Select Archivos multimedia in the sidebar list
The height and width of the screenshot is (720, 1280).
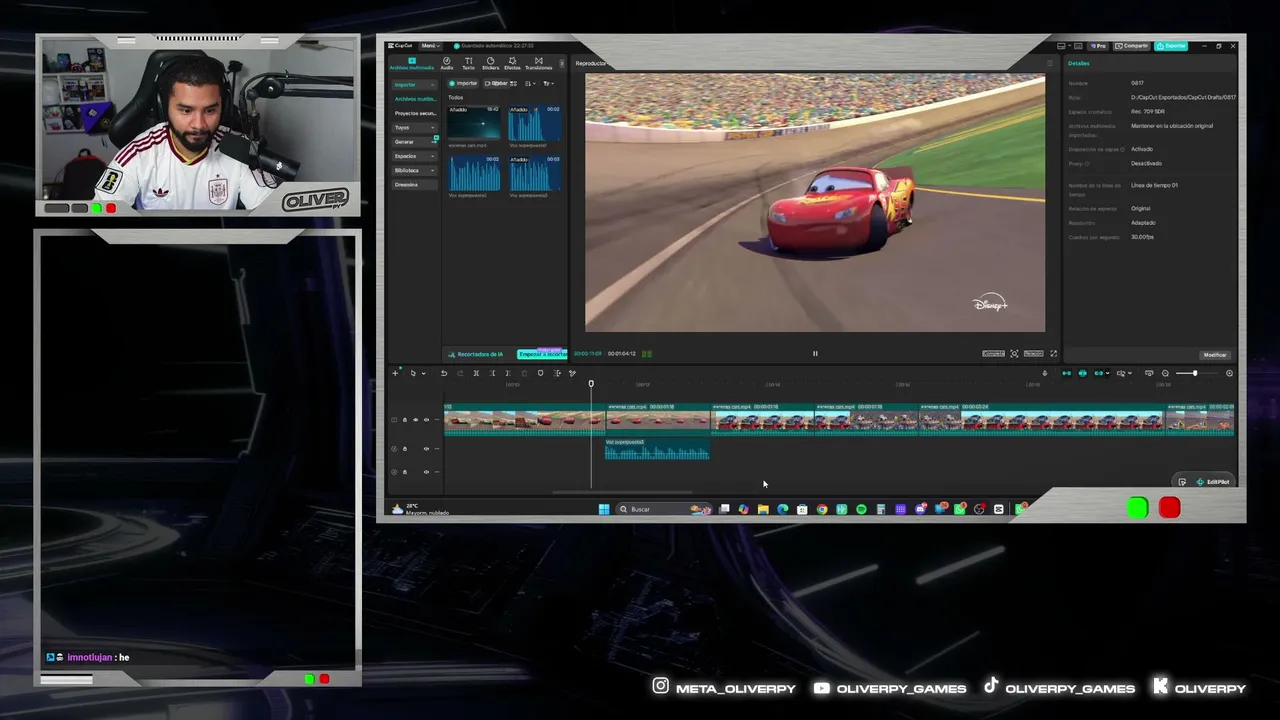415,99
